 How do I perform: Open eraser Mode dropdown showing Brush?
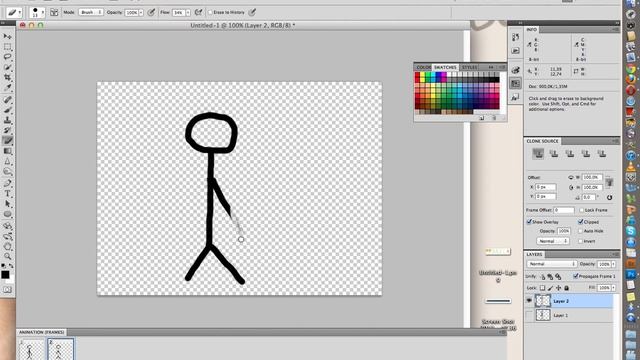point(90,13)
